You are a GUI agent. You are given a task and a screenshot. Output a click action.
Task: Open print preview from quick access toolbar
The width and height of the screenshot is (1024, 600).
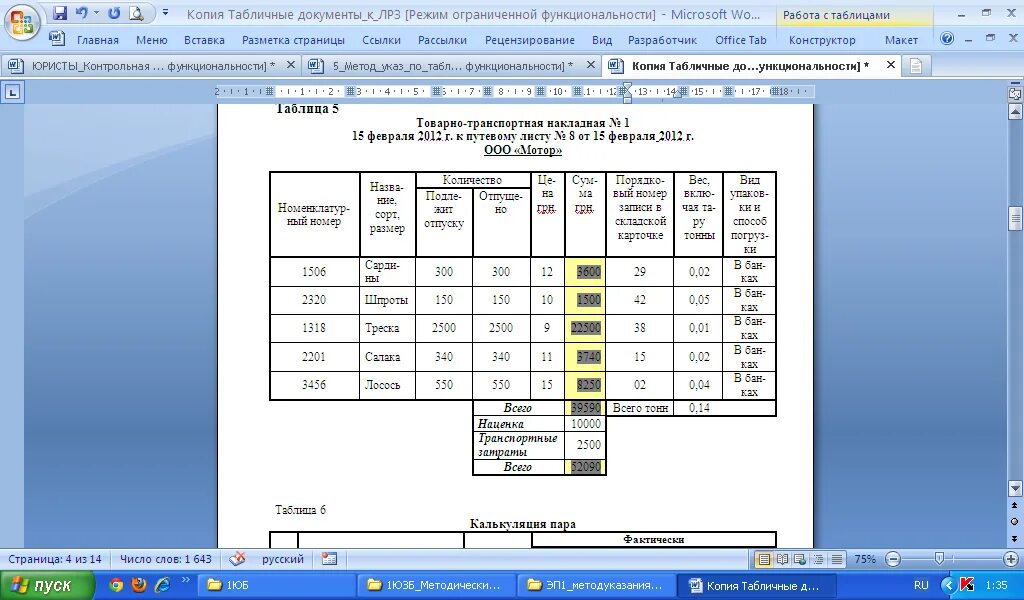[136, 13]
